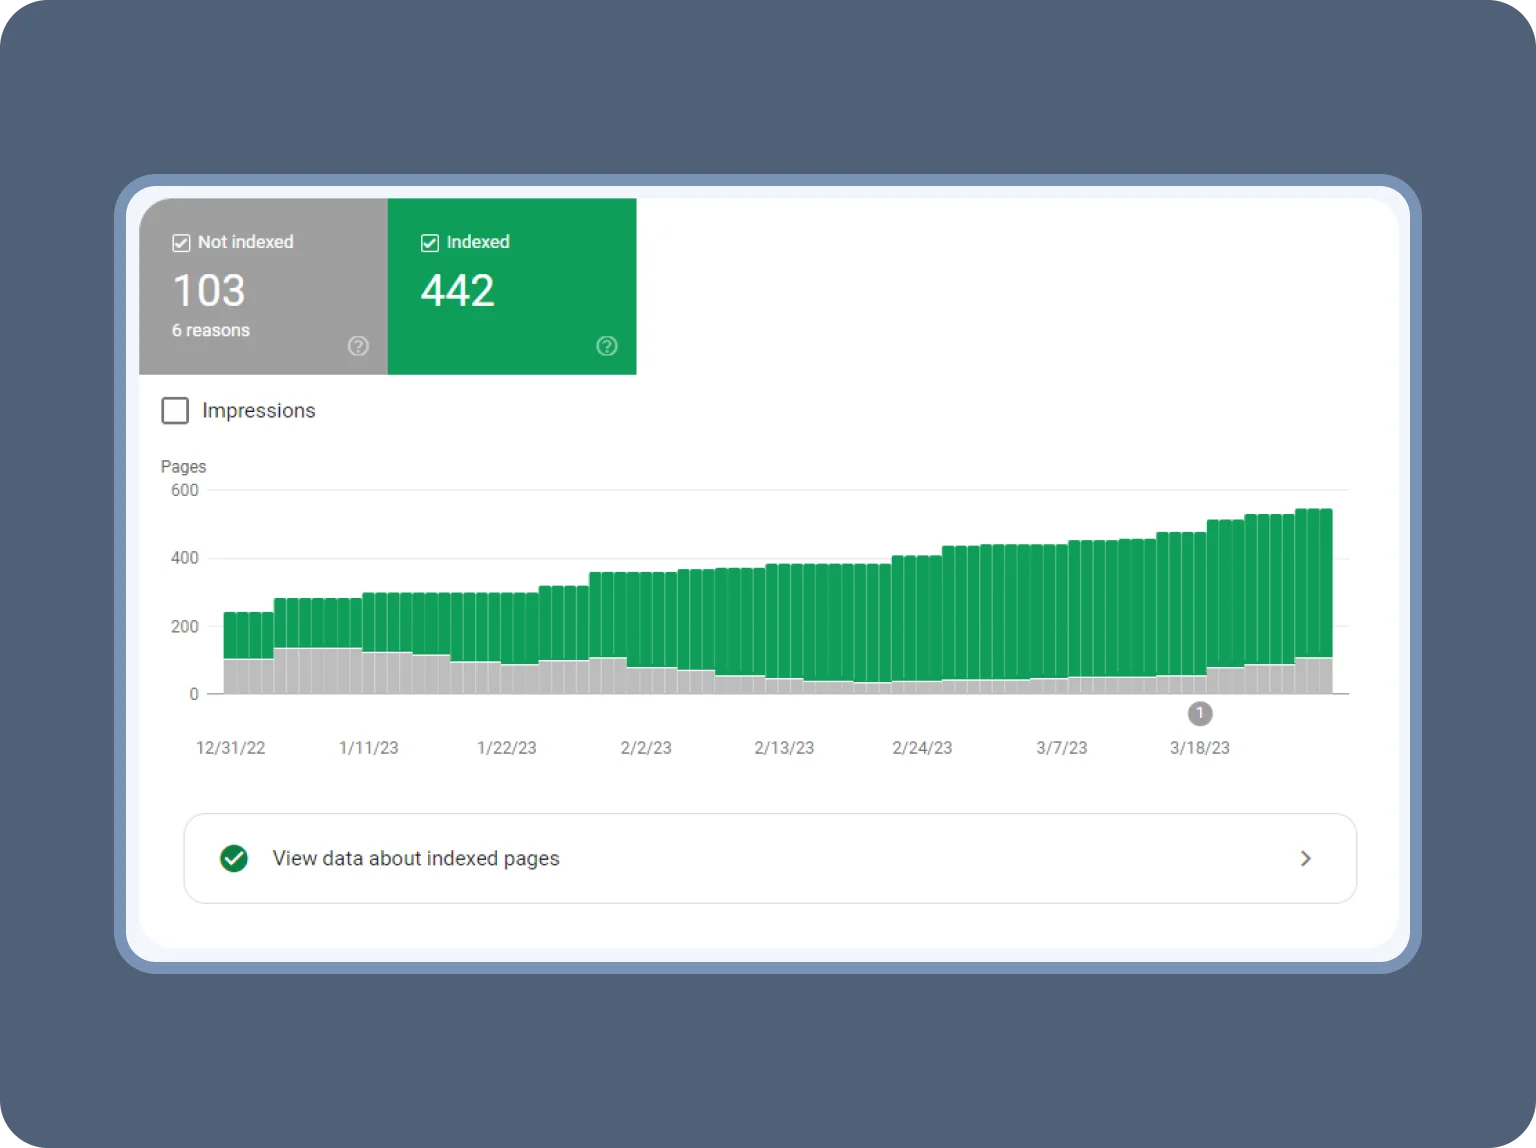Click the 3/18/23 date label
Viewport: 1536px width, 1148px height.
[1200, 748]
